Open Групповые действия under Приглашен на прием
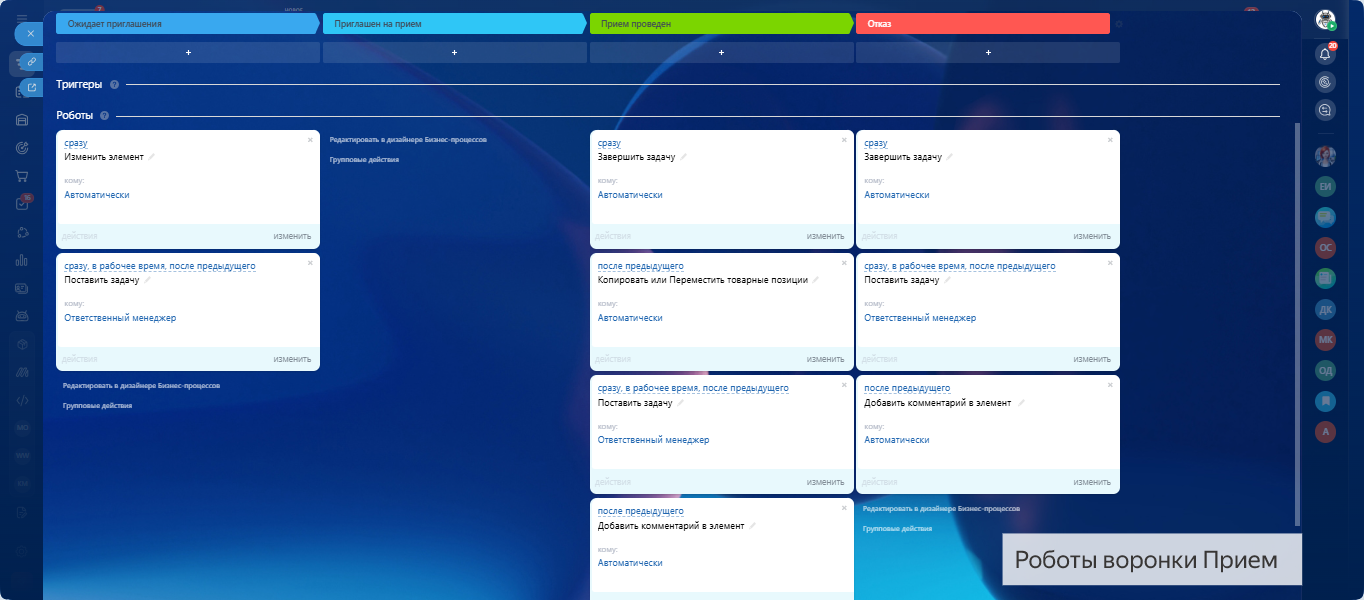The width and height of the screenshot is (1364, 600). pos(364,160)
